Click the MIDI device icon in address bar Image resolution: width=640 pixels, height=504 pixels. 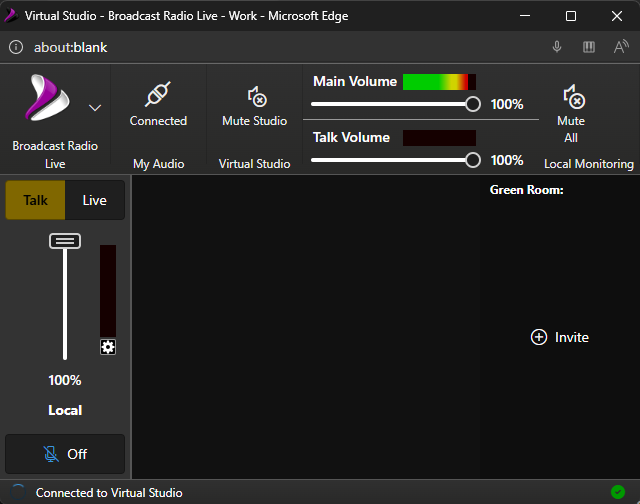(589, 47)
